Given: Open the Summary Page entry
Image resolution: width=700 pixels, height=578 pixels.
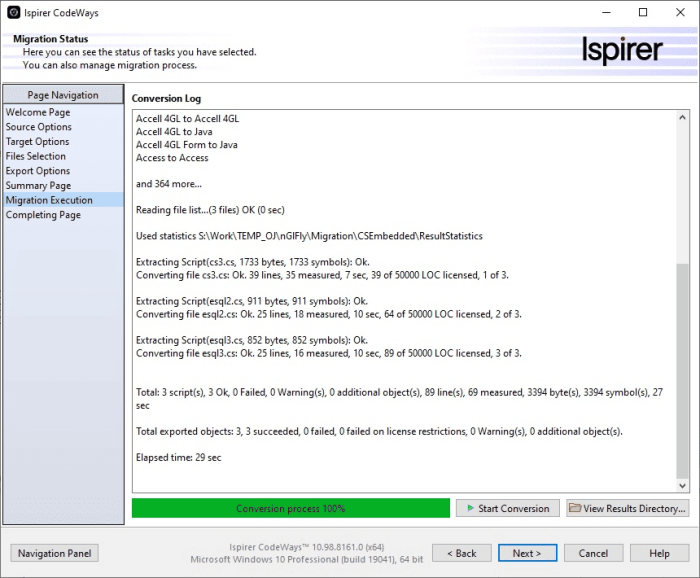Looking at the screenshot, I should (38, 185).
